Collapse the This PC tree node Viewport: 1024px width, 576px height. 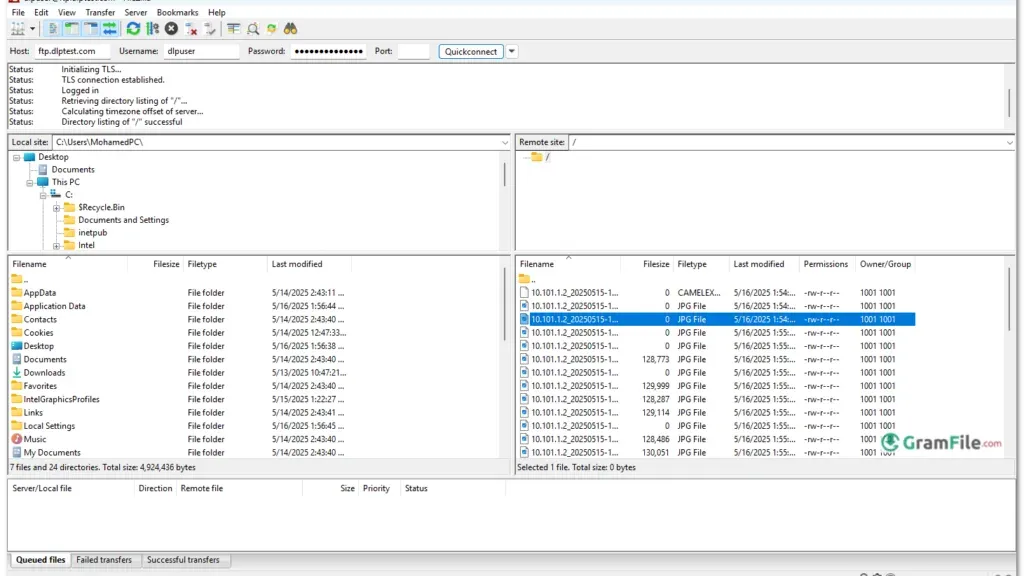click(29, 183)
